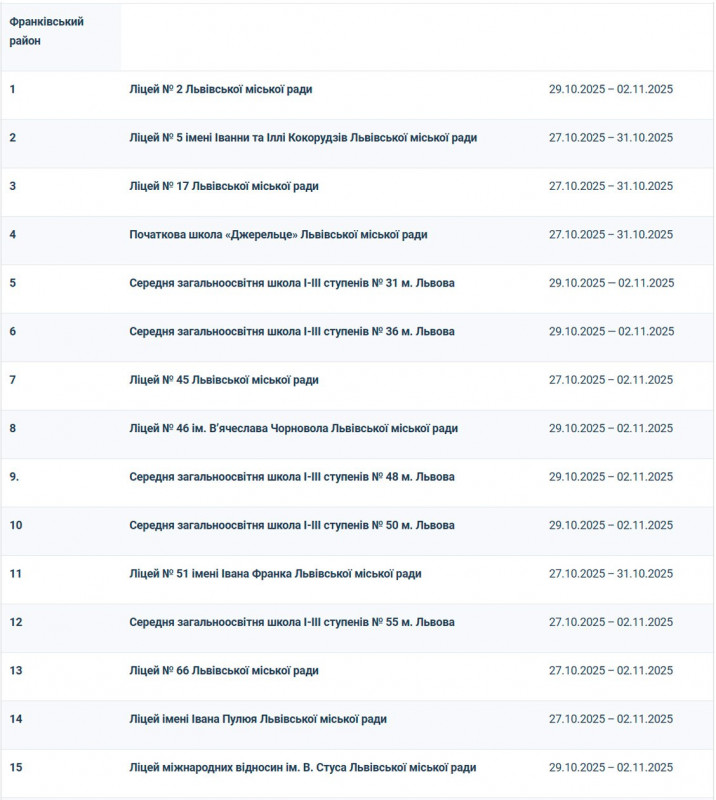Screen dimensions: 716x800
Task: Select school № 31 м. Львова name
Action: pyautogui.click(x=292, y=283)
